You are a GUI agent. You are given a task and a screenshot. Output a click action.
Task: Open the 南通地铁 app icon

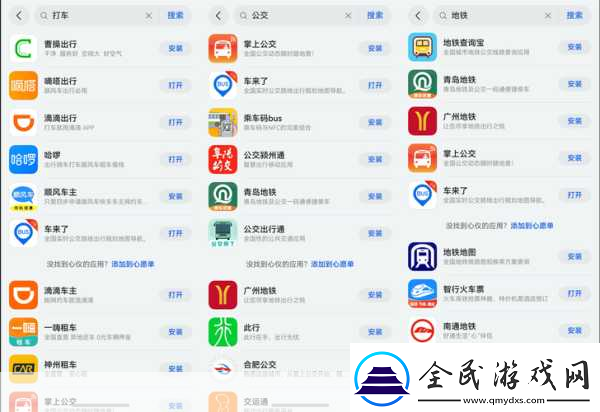(422, 331)
